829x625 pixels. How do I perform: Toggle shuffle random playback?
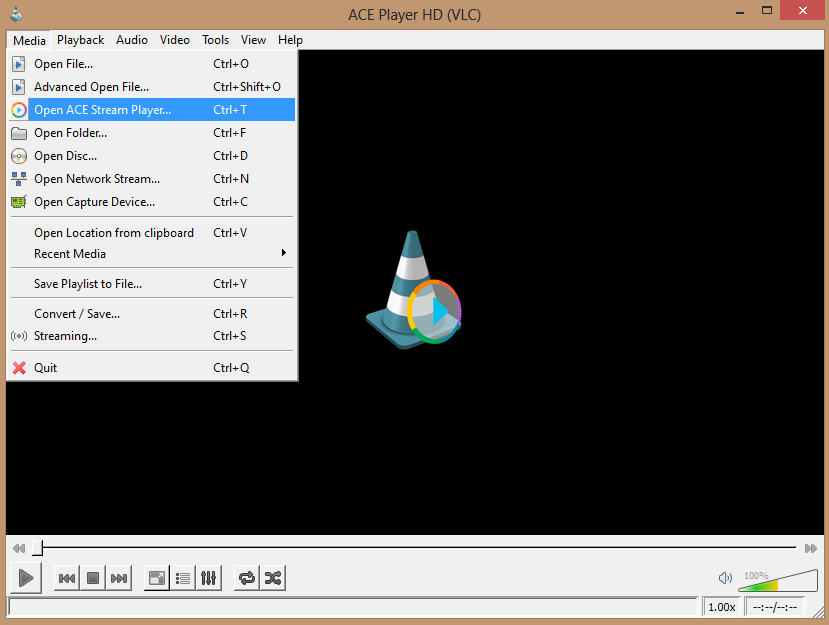point(273,578)
